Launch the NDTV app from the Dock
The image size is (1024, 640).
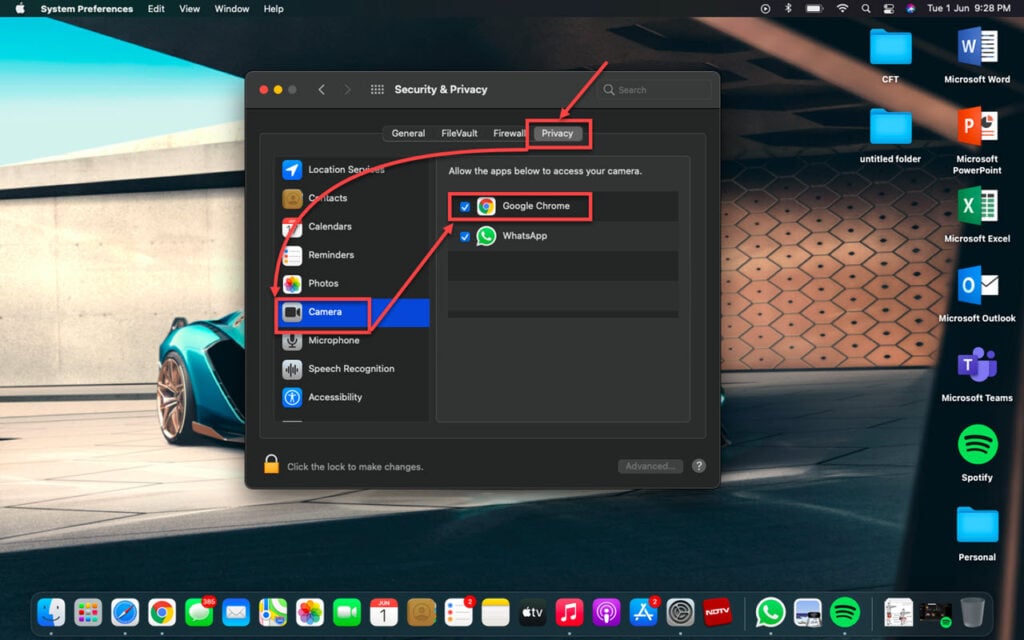717,613
